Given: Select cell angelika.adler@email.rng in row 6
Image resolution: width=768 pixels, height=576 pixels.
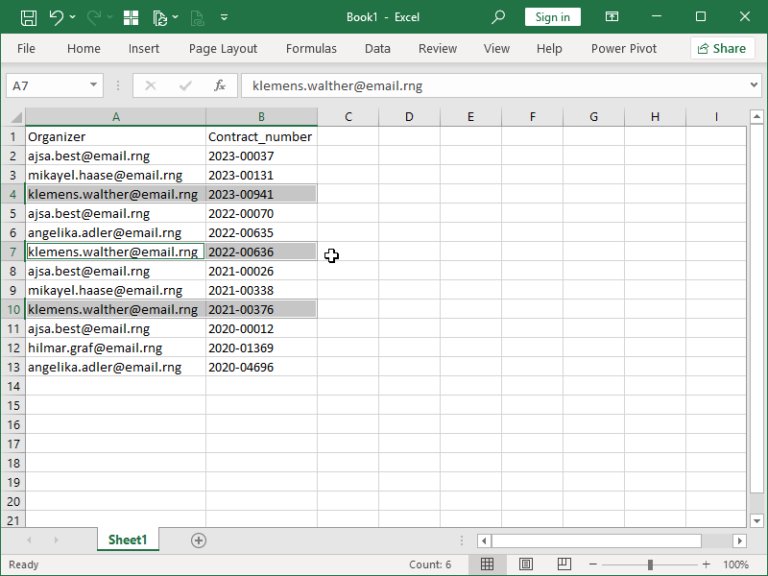Looking at the screenshot, I should coord(116,233).
